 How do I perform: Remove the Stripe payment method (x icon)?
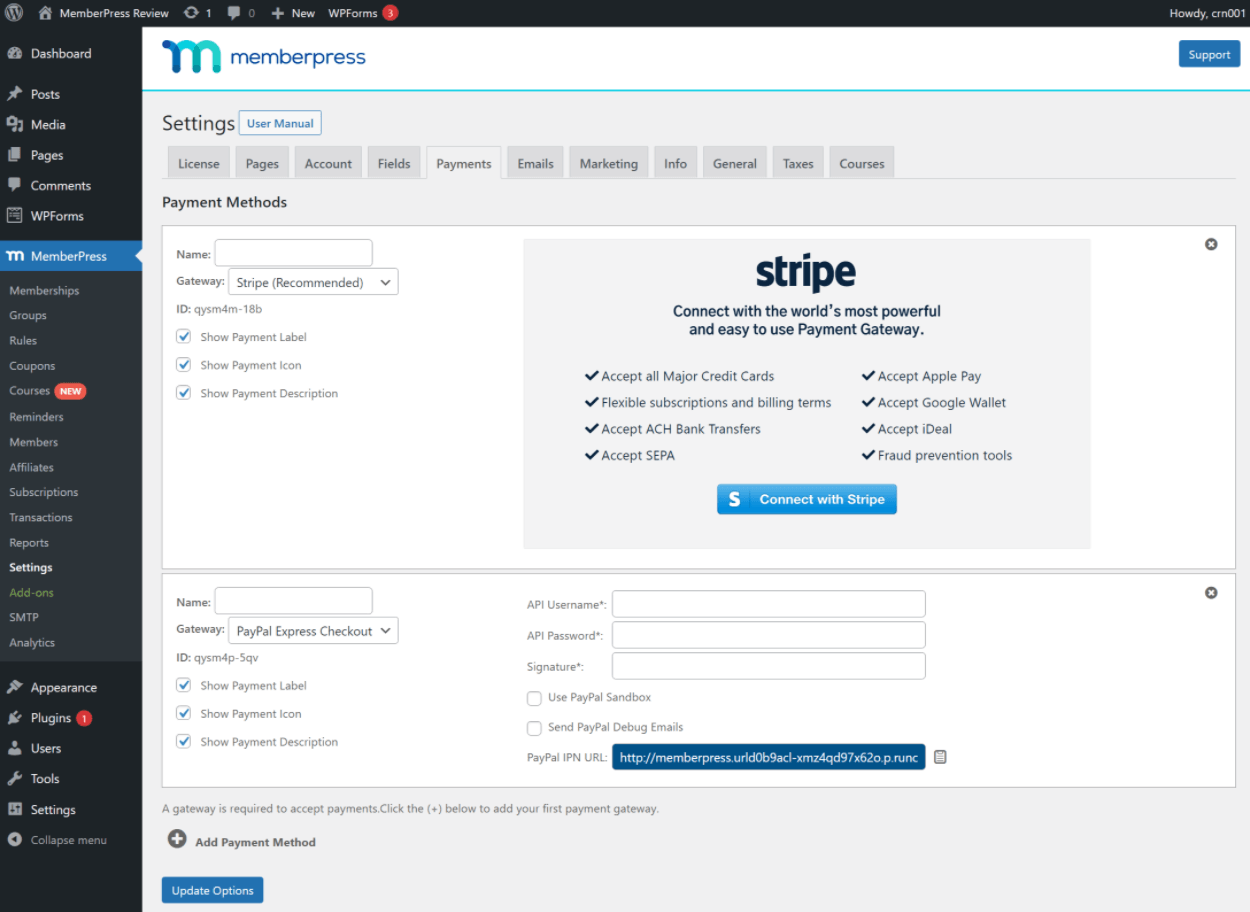coord(1211,244)
